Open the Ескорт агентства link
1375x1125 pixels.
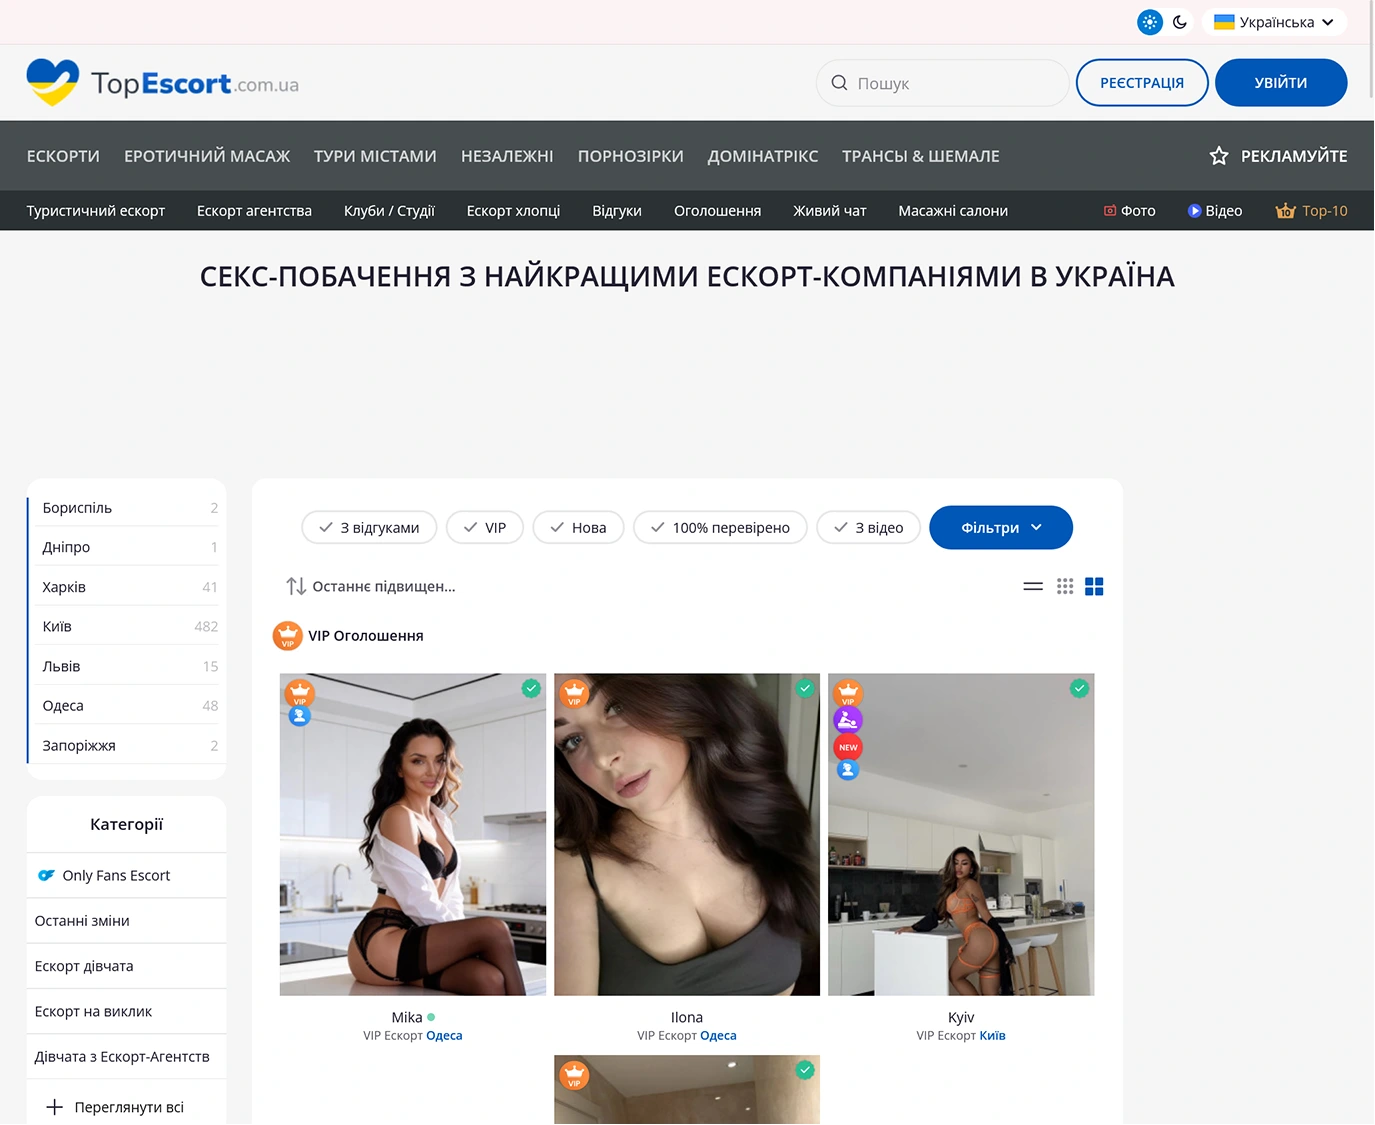click(254, 211)
